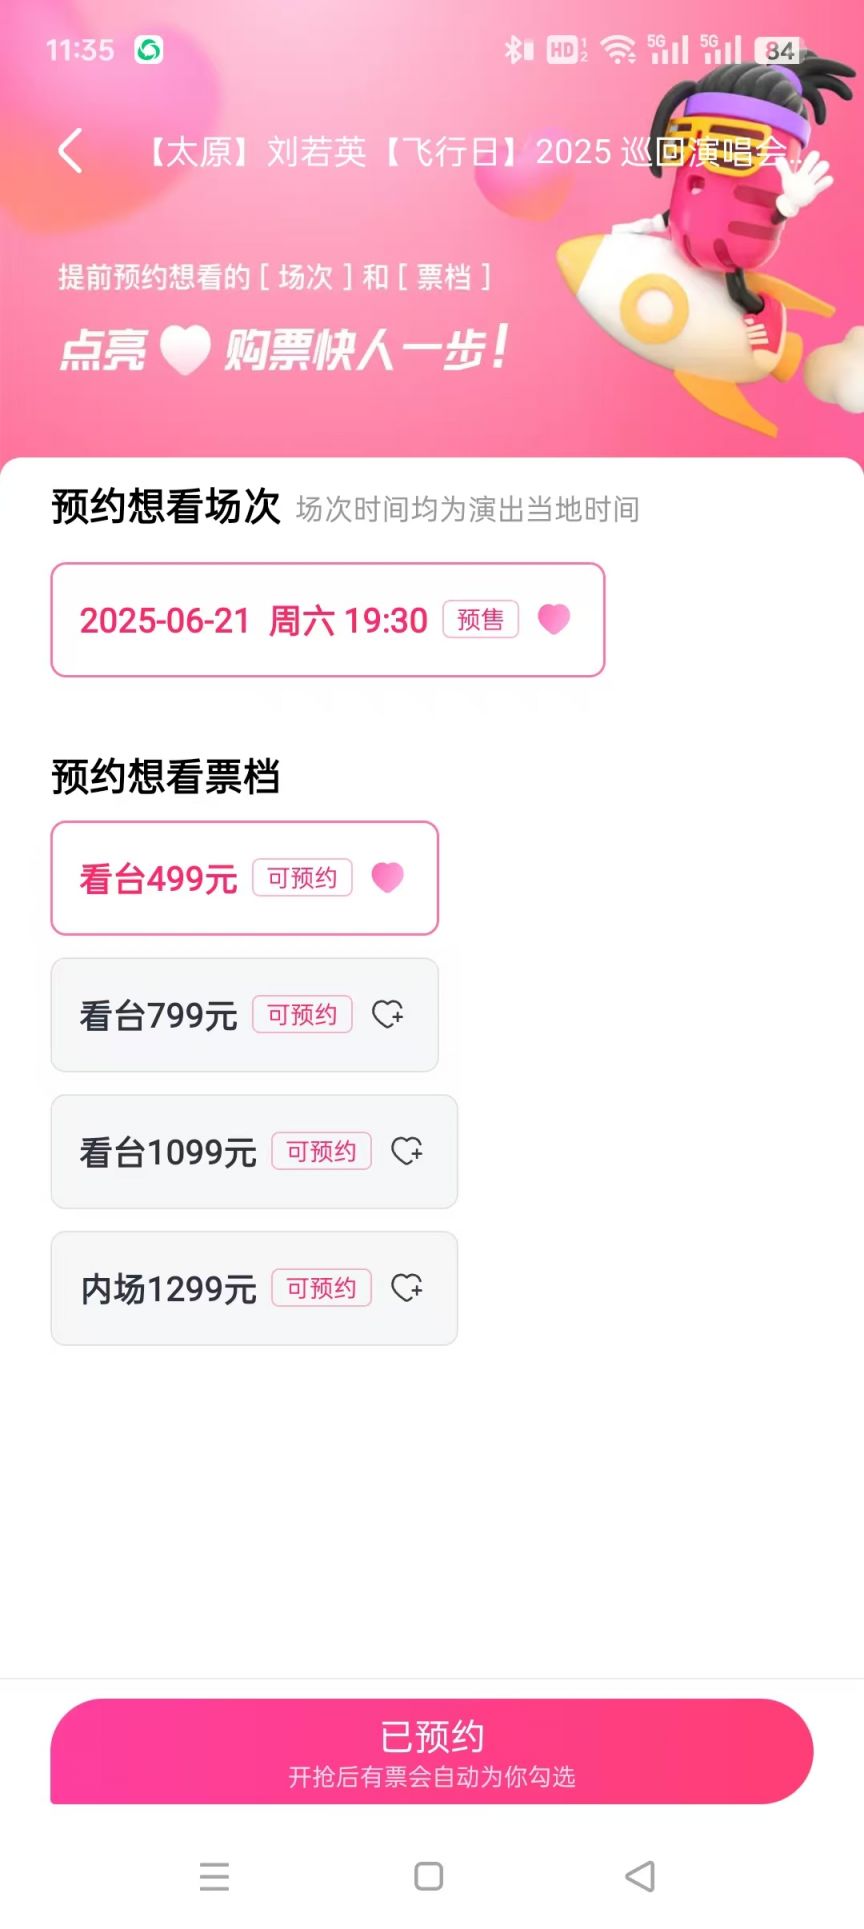Pick the 内场1299元 ticket tier

[170, 1290]
